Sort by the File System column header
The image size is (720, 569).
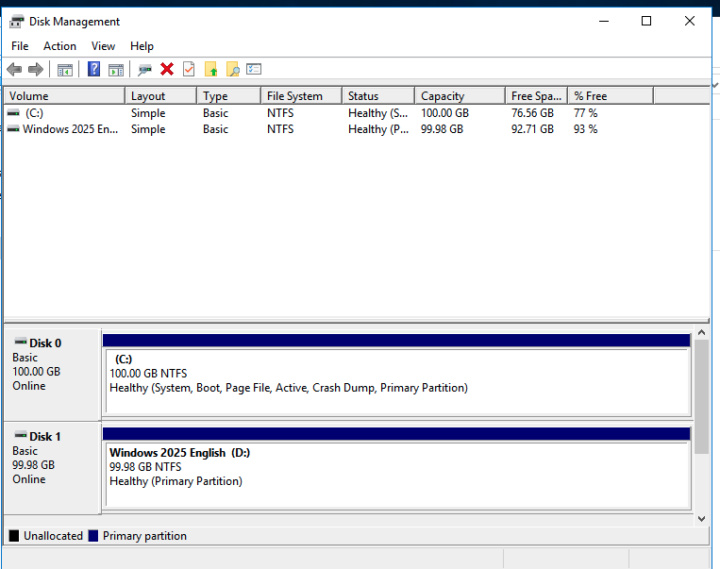point(294,96)
